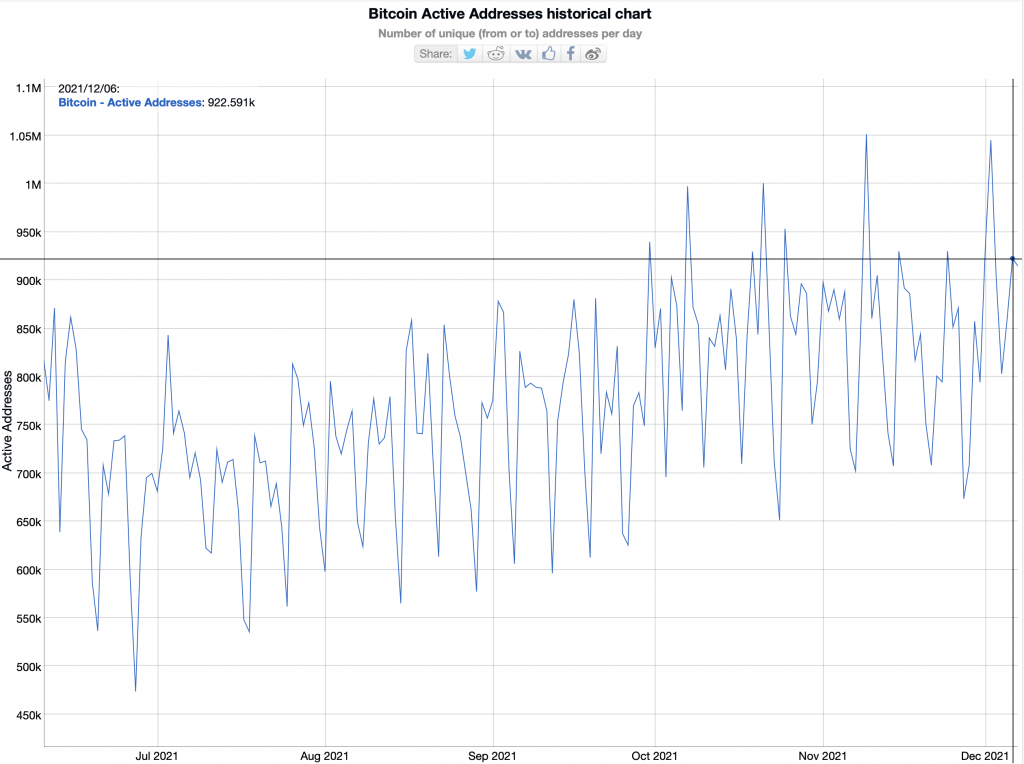
Task: Click the vertical 'Active Addresses' axis title
Action: pyautogui.click(x=8, y=421)
